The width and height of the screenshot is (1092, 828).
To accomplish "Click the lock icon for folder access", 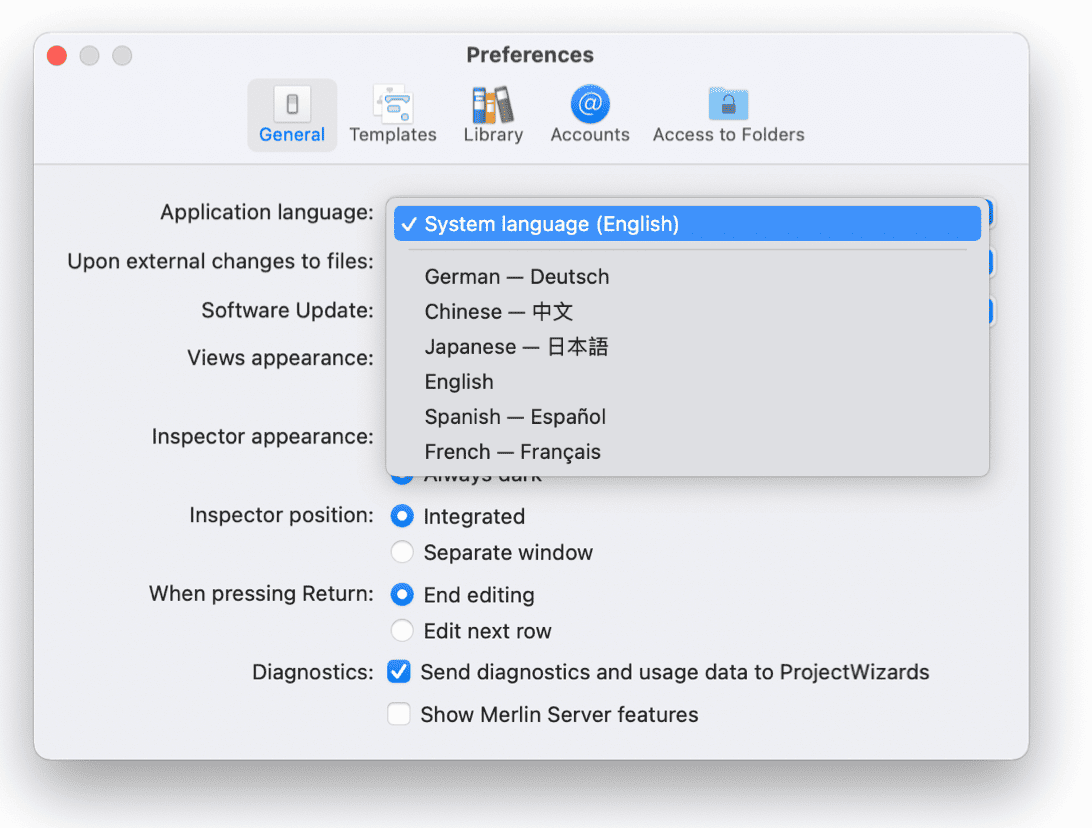I will (728, 104).
